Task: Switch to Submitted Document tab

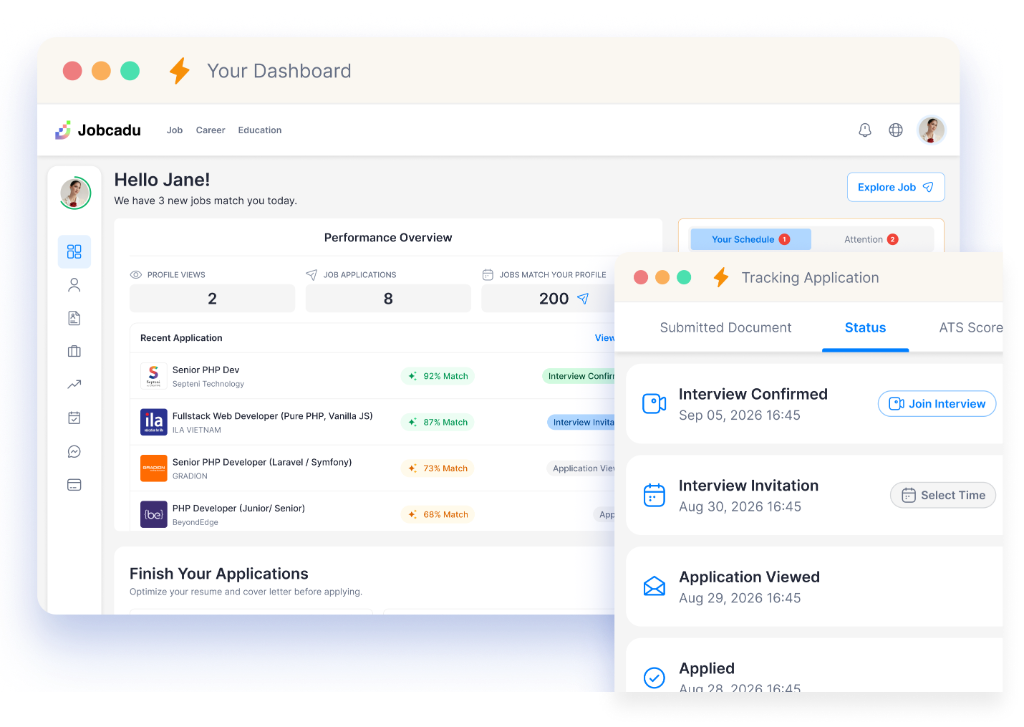Action: coord(725,327)
